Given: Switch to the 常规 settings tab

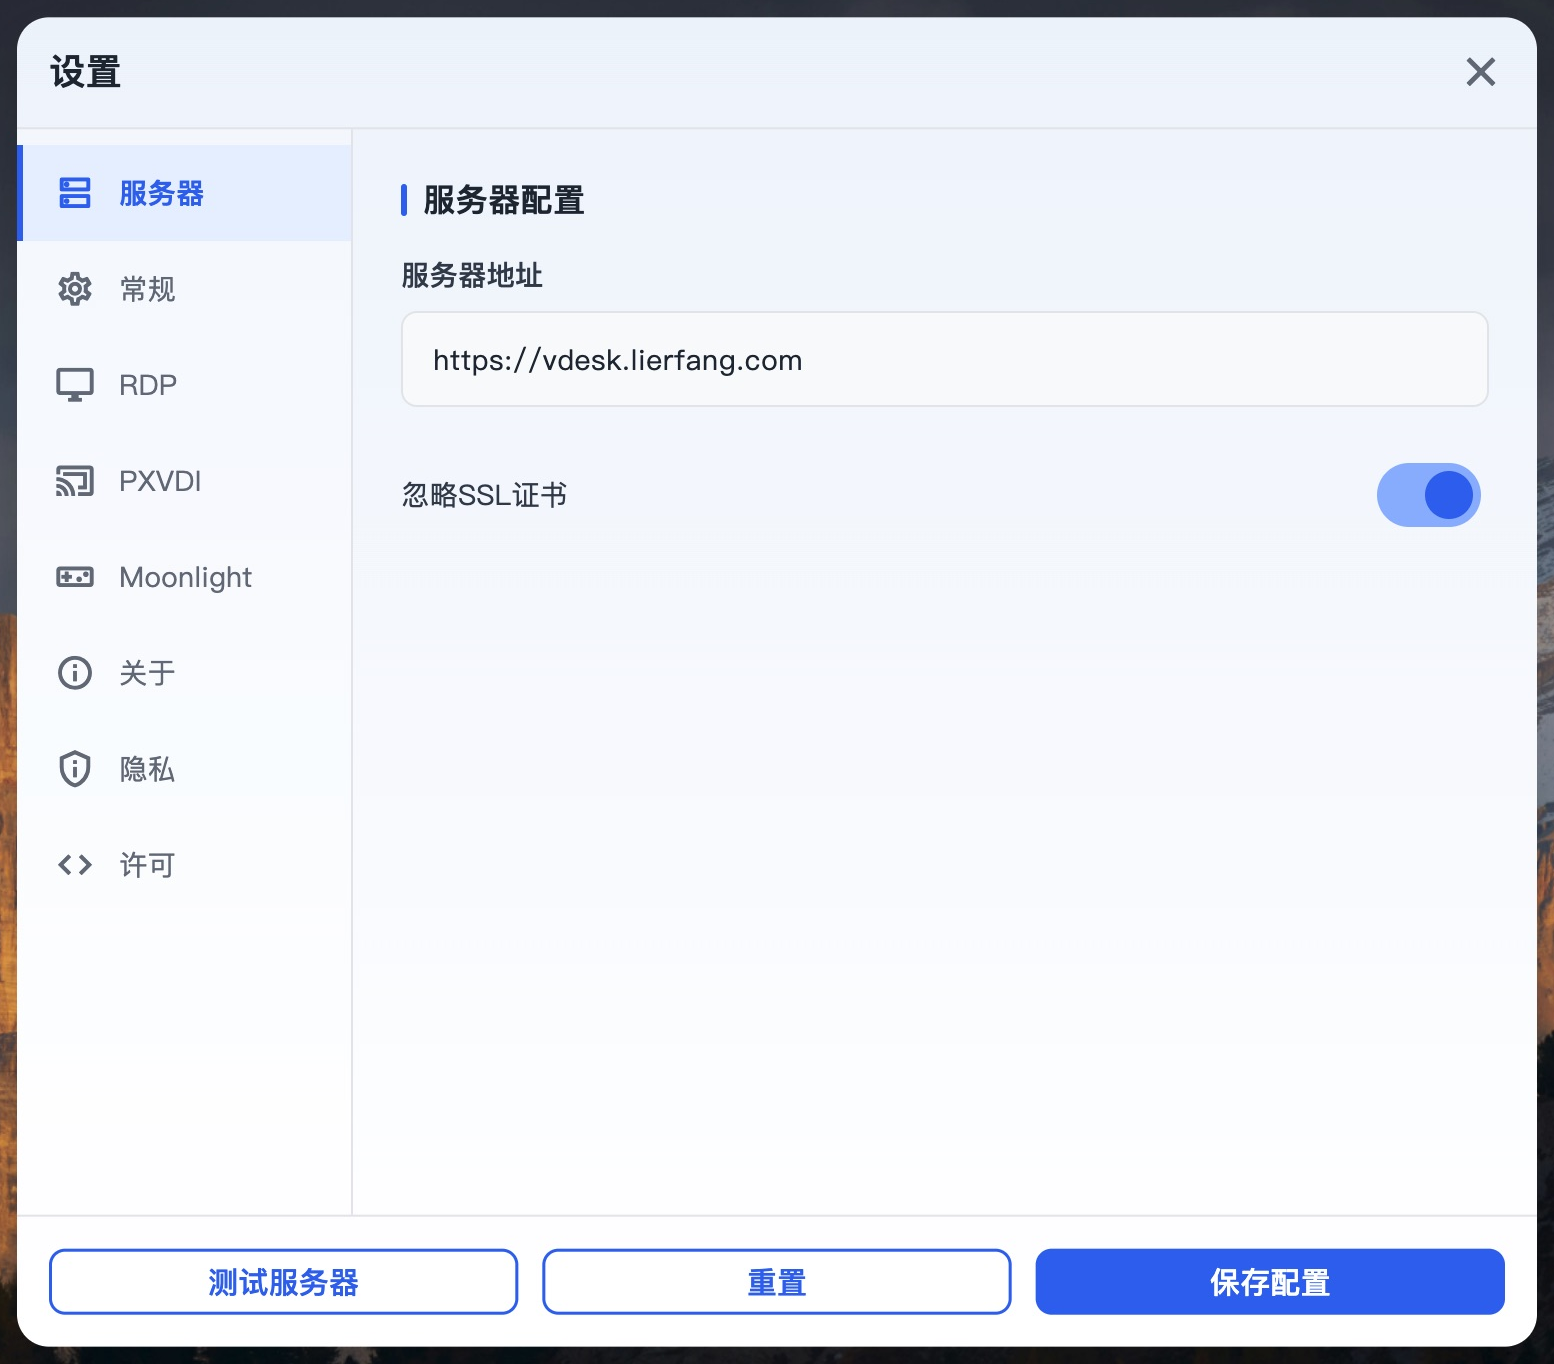Looking at the screenshot, I should pyautogui.click(x=185, y=289).
